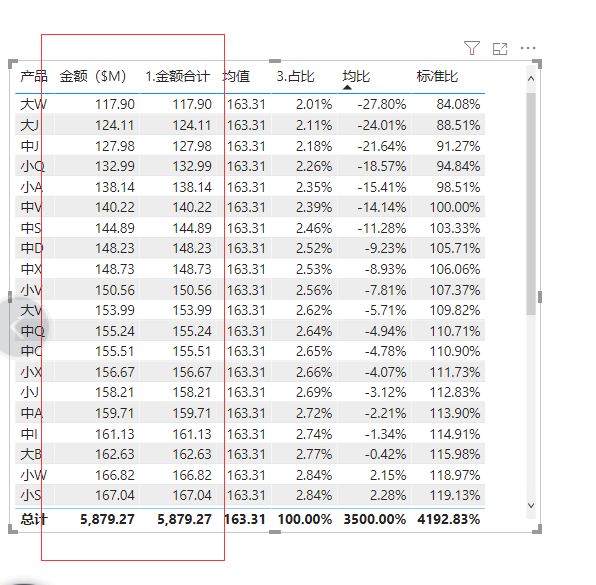Click the 1.金额合计 column header

pos(178,76)
